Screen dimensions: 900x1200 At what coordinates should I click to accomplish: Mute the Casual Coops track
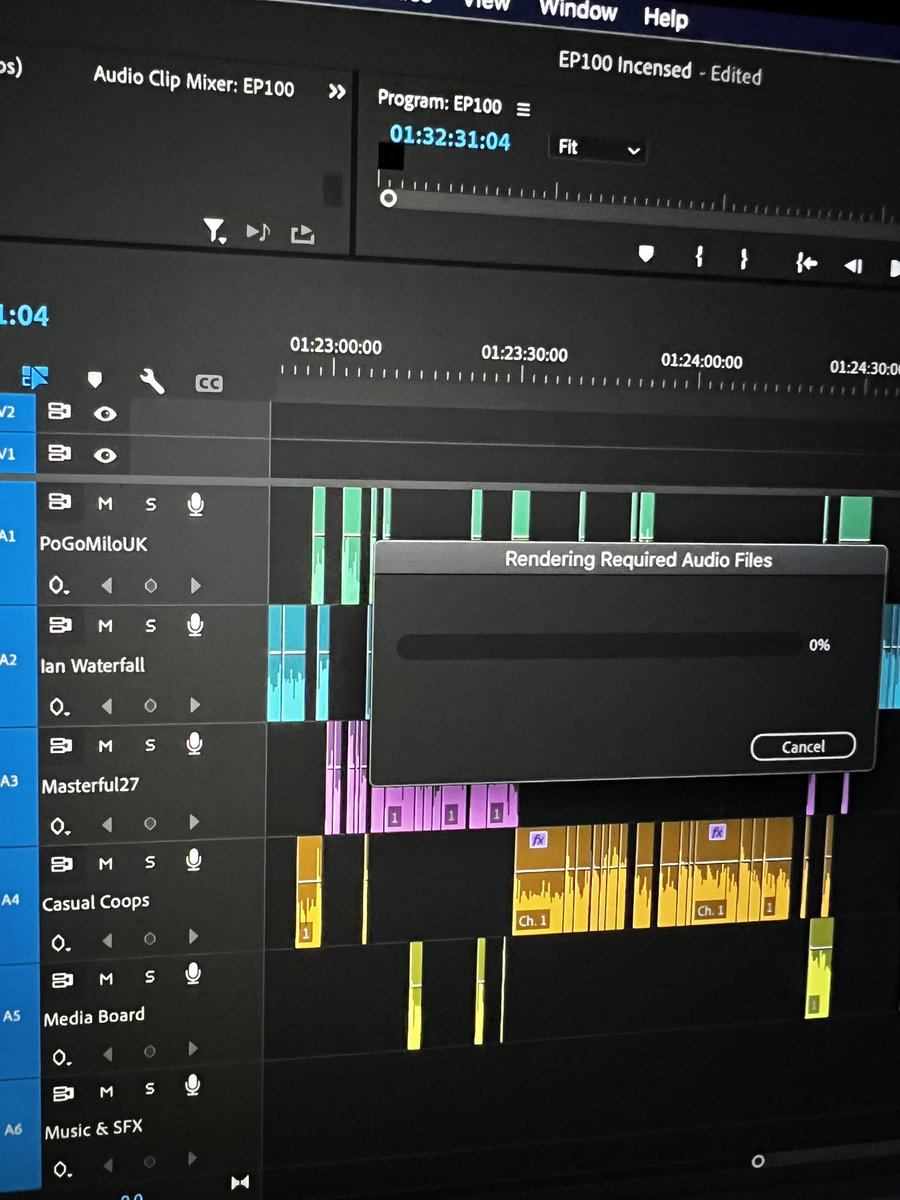(x=105, y=863)
